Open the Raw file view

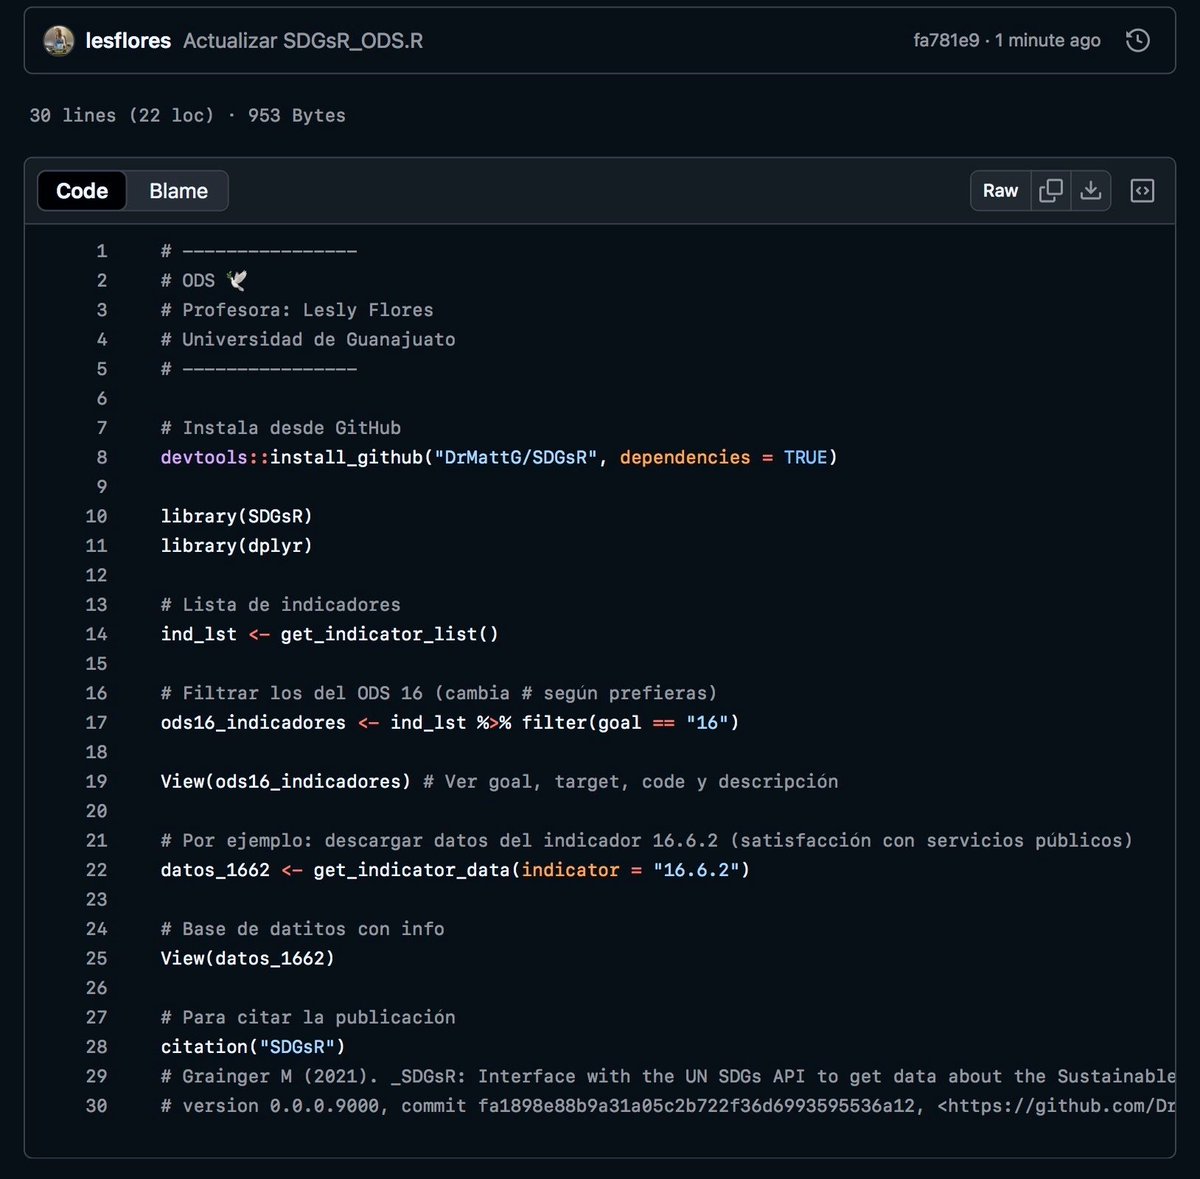pyautogui.click(x=999, y=190)
